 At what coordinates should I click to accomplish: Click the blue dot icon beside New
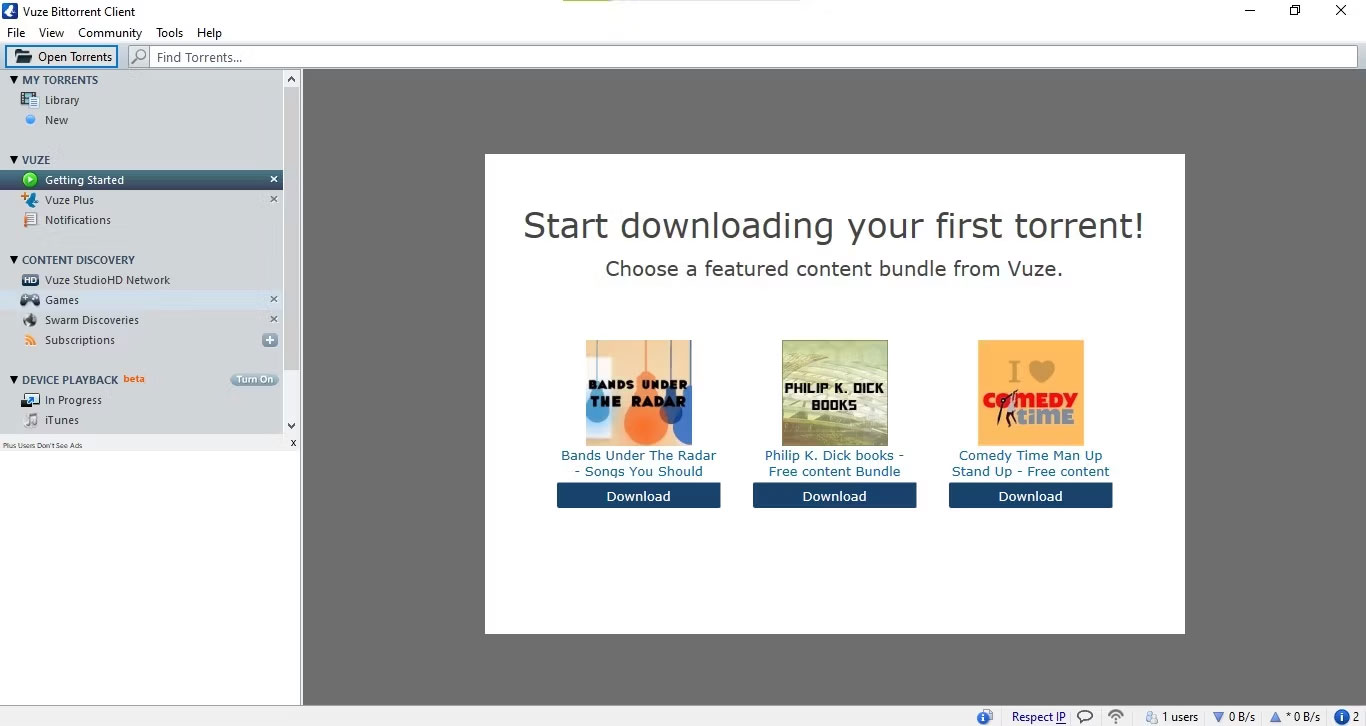click(x=30, y=120)
